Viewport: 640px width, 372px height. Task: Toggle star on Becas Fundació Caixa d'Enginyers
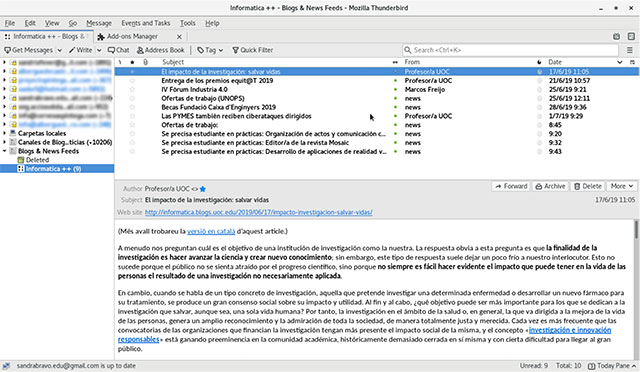click(132, 107)
